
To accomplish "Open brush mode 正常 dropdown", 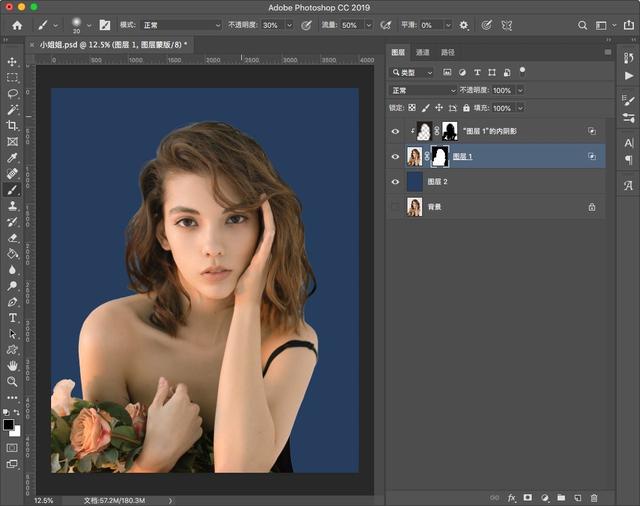I will click(181, 25).
